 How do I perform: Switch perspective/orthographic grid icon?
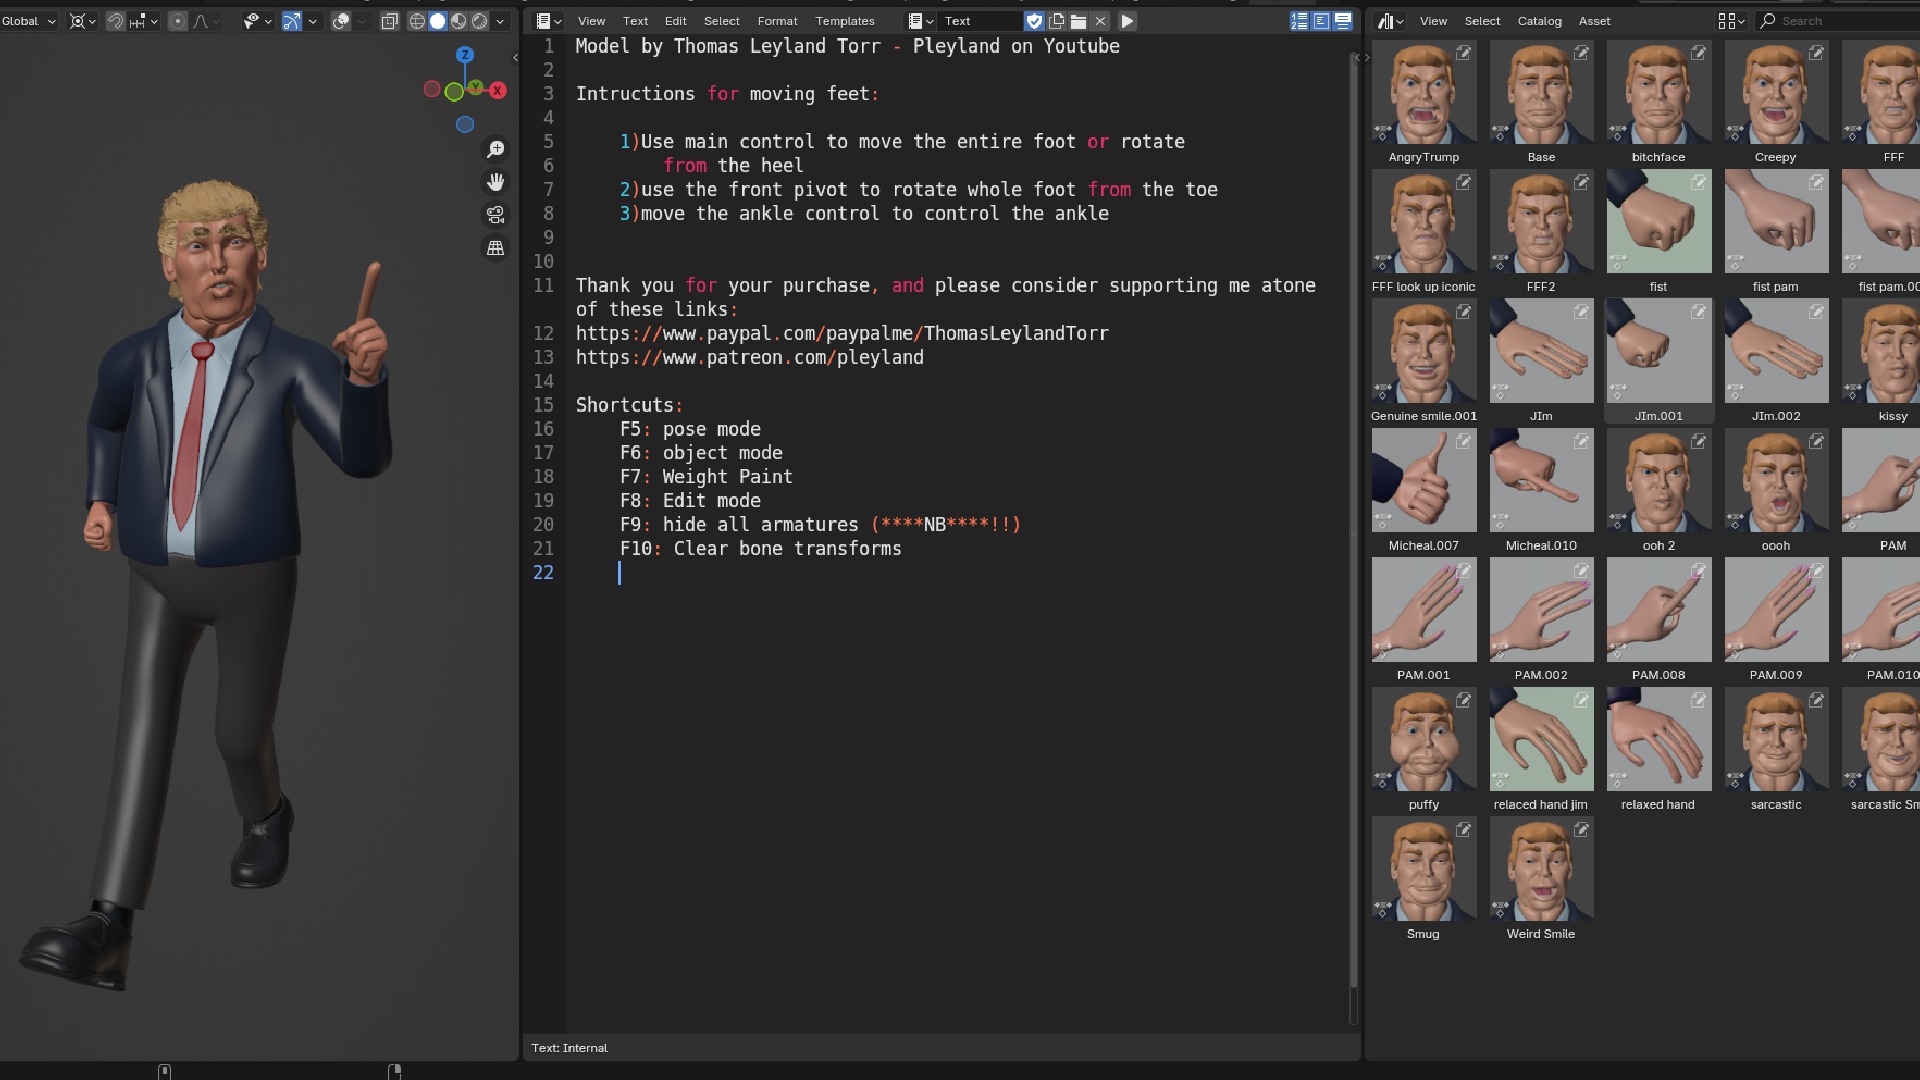[495, 248]
